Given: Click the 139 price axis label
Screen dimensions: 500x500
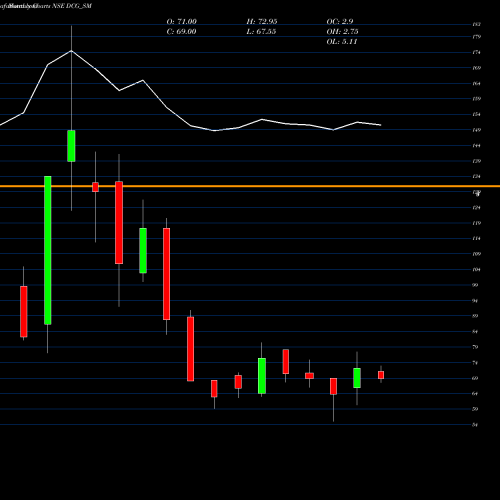Looking at the screenshot, I should (477, 161).
